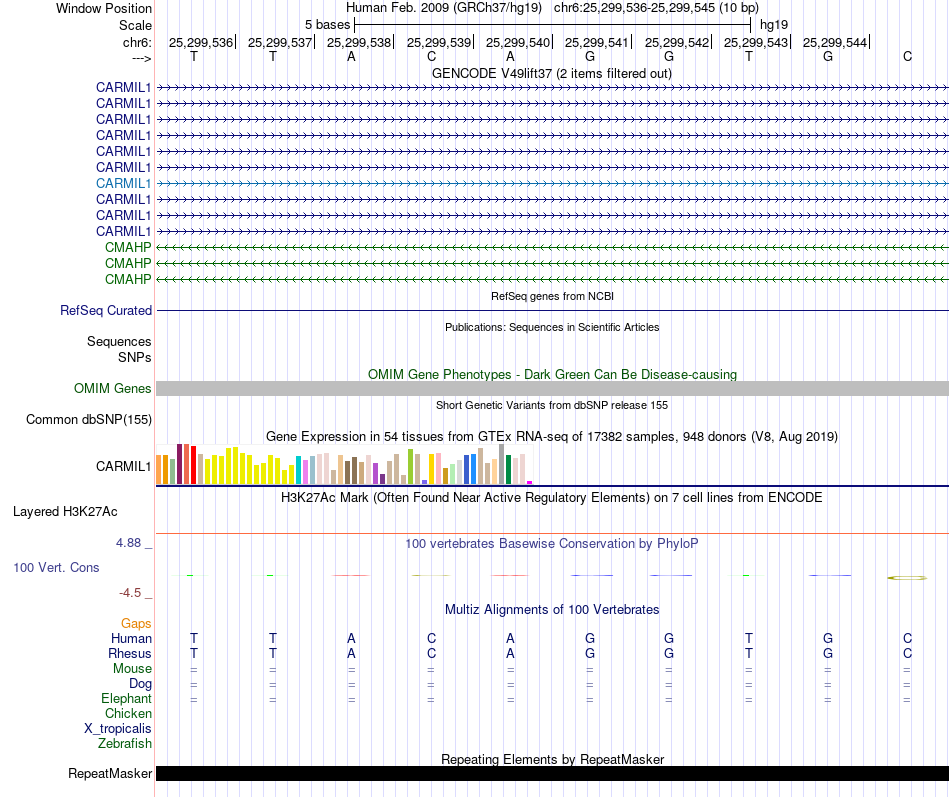Viewport: 950px width, 797px height.
Task: Click the CARMIL1 label beside the GTEx bar chart
Action: point(124,466)
